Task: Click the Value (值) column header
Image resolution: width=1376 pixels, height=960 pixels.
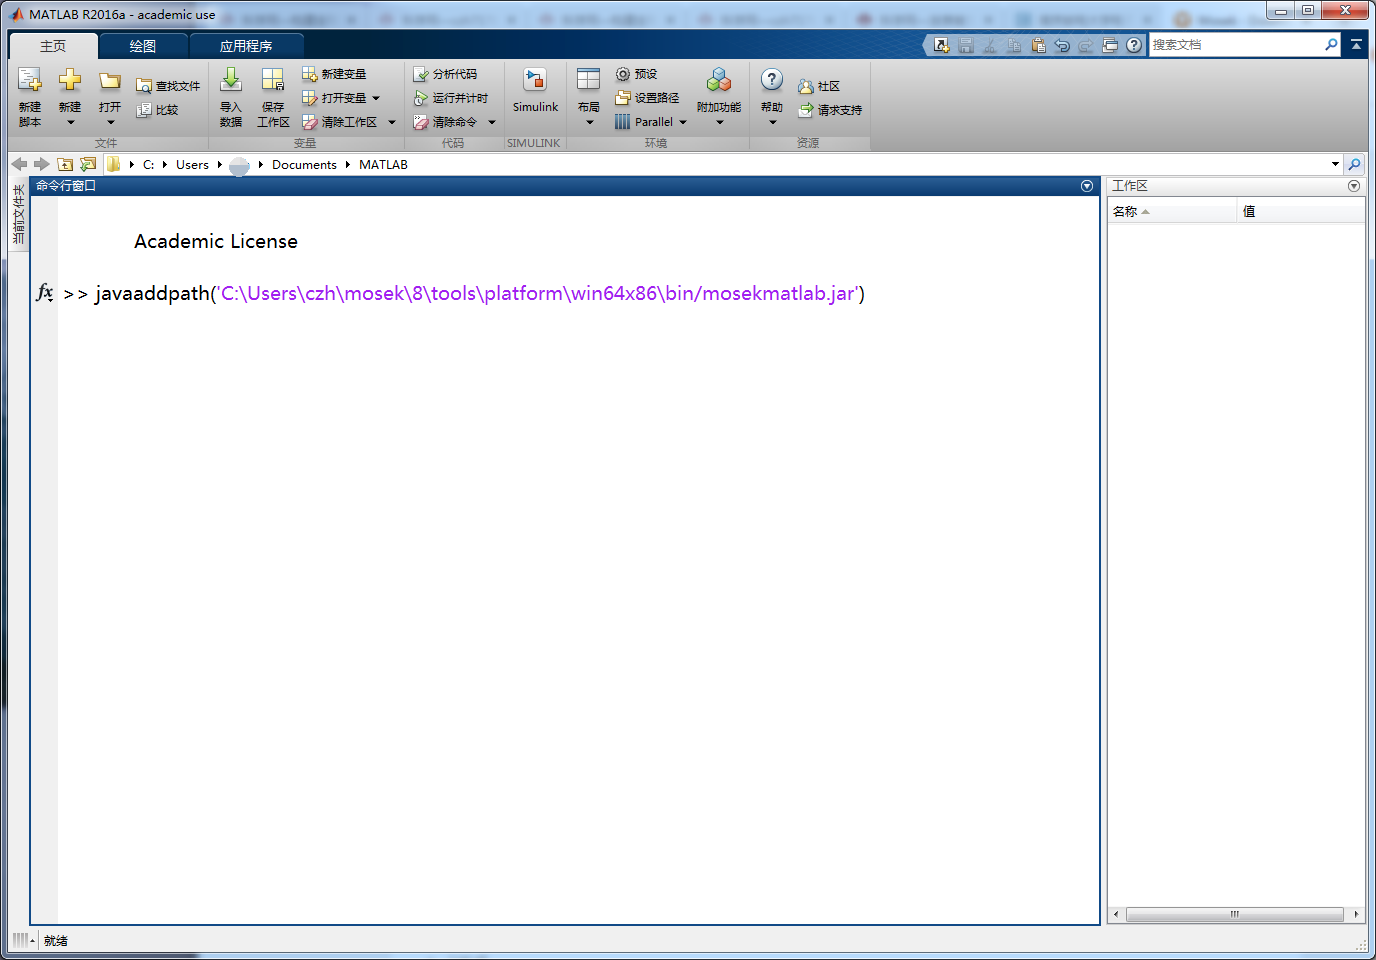Action: pyautogui.click(x=1301, y=211)
